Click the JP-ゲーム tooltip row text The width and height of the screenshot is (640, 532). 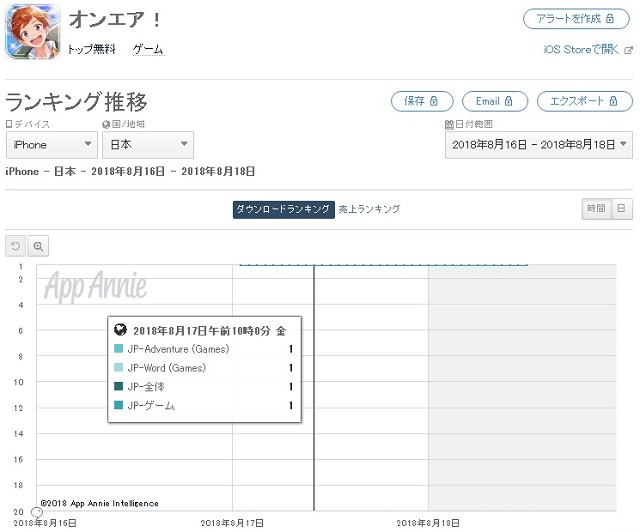point(151,405)
